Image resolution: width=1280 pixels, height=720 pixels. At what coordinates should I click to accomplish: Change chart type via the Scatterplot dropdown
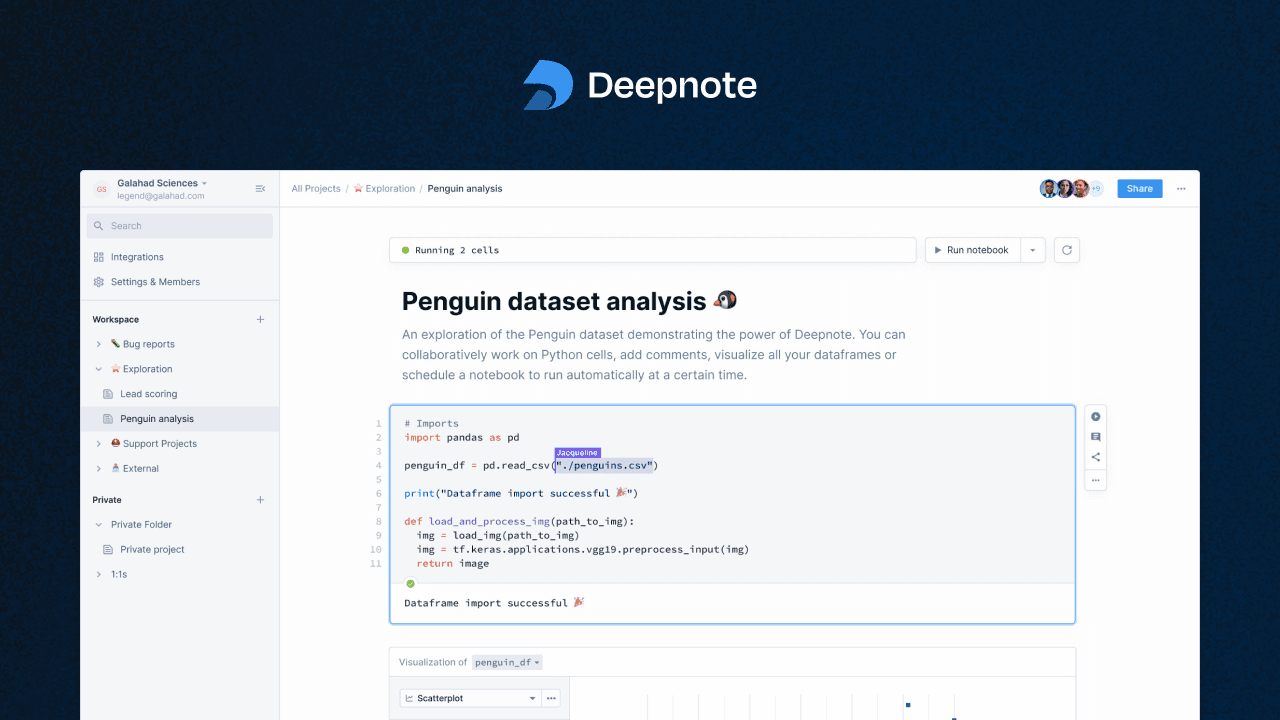pyautogui.click(x=470, y=697)
